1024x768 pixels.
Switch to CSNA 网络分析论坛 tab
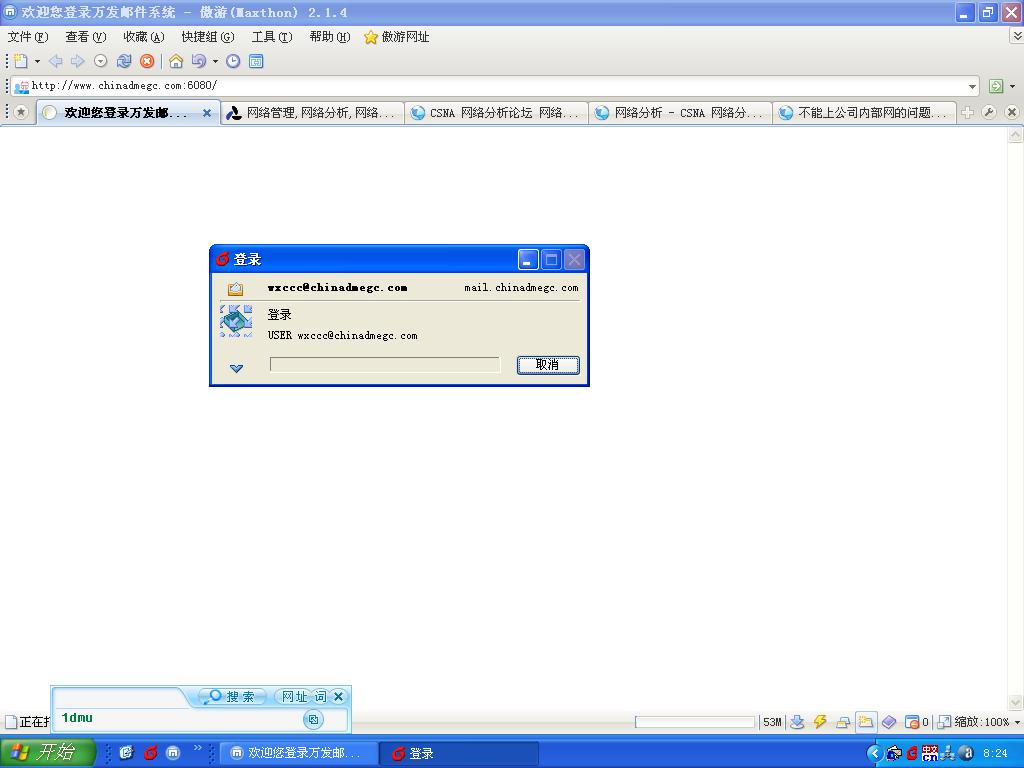click(496, 113)
